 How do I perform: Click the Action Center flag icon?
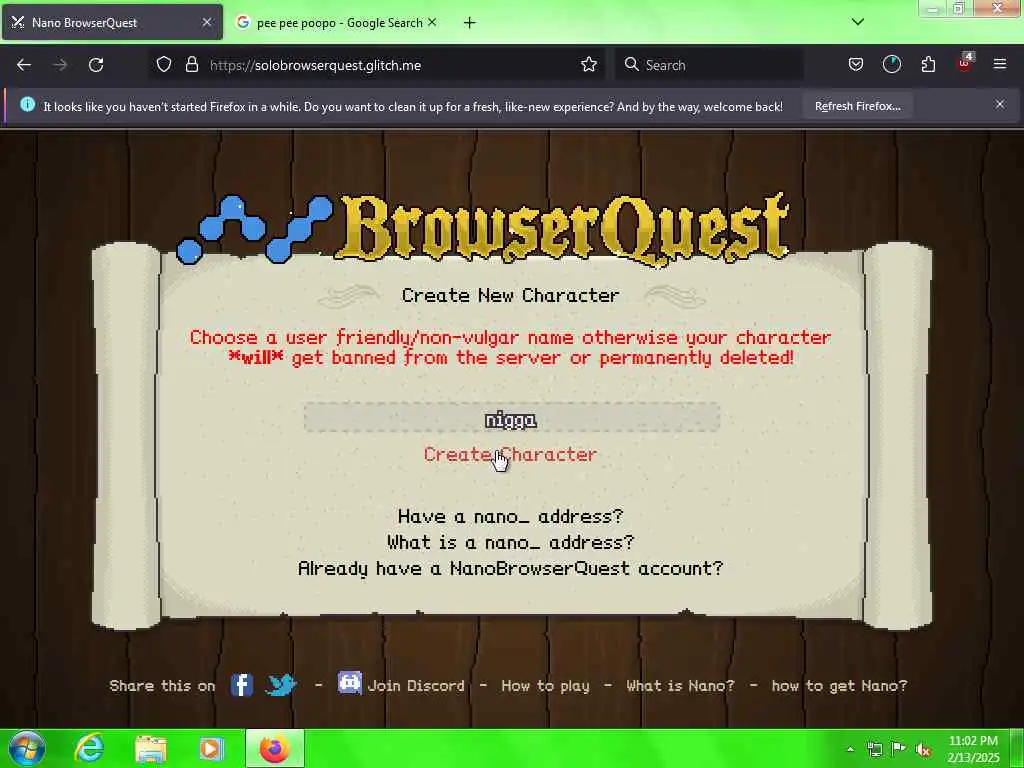pos(899,749)
